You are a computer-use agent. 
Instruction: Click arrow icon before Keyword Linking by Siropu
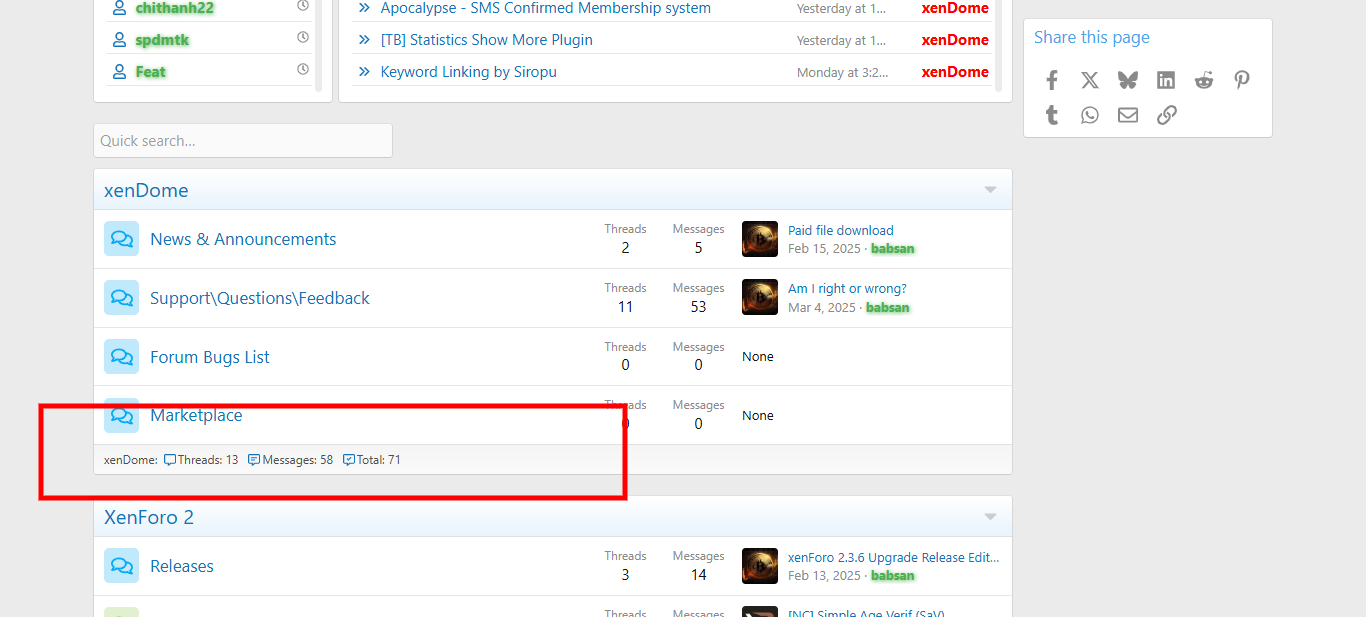[364, 72]
